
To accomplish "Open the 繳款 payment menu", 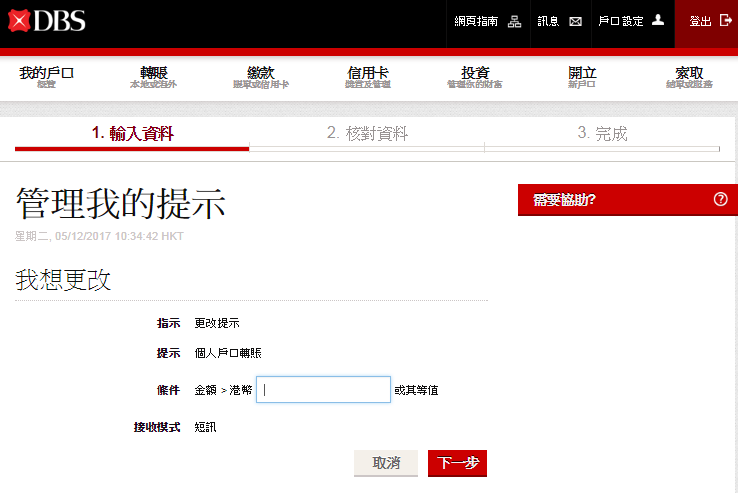I will (260, 77).
